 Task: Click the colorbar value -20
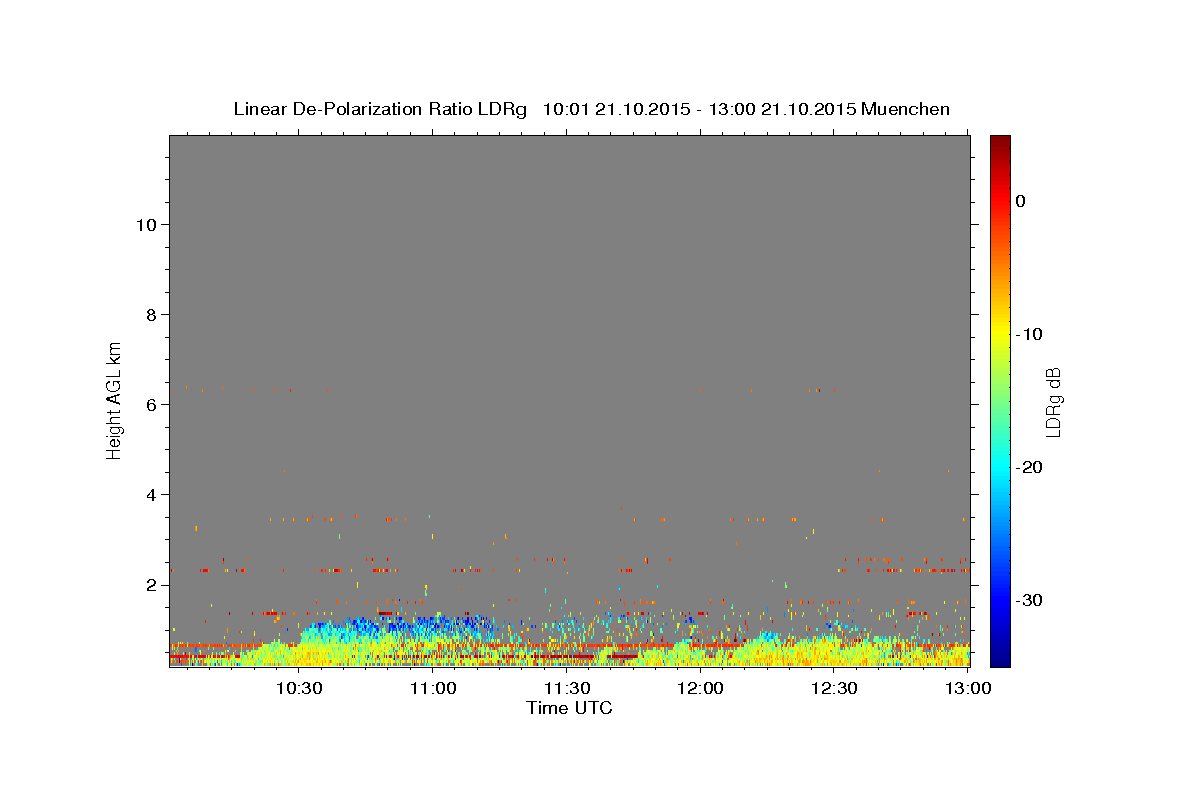[1029, 467]
